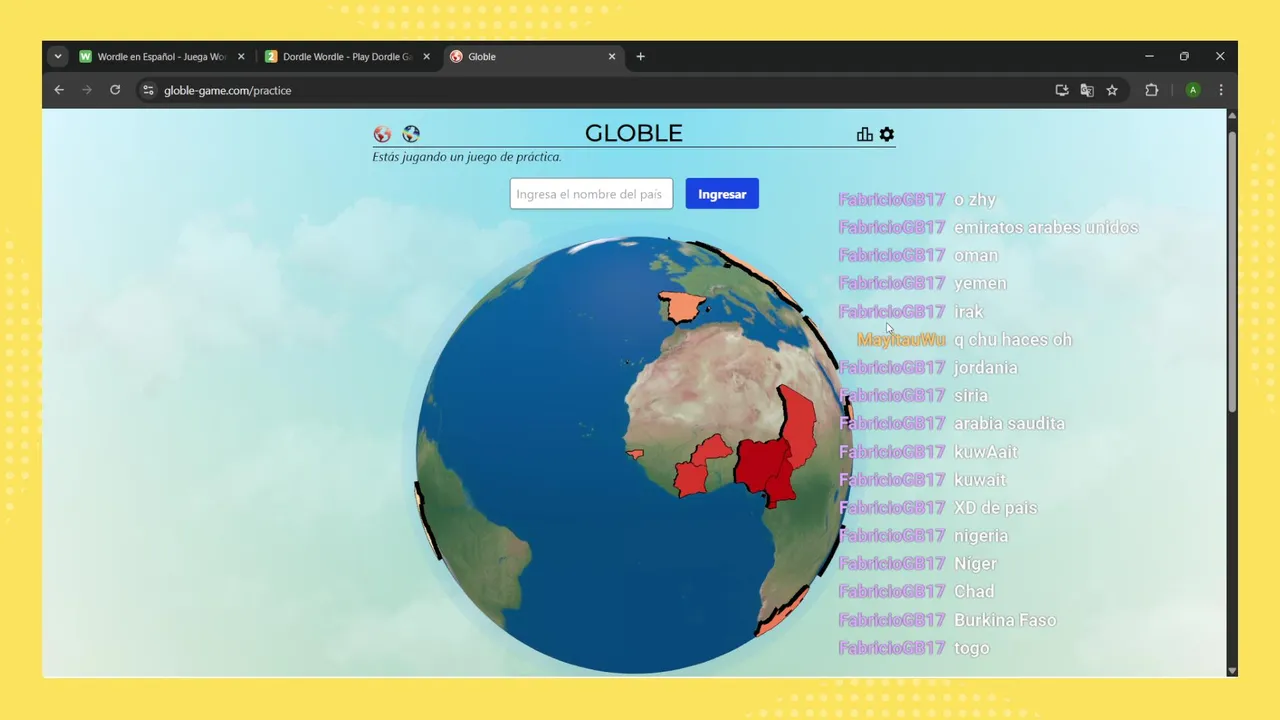Open a new browser tab
The height and width of the screenshot is (720, 1280).
point(641,57)
